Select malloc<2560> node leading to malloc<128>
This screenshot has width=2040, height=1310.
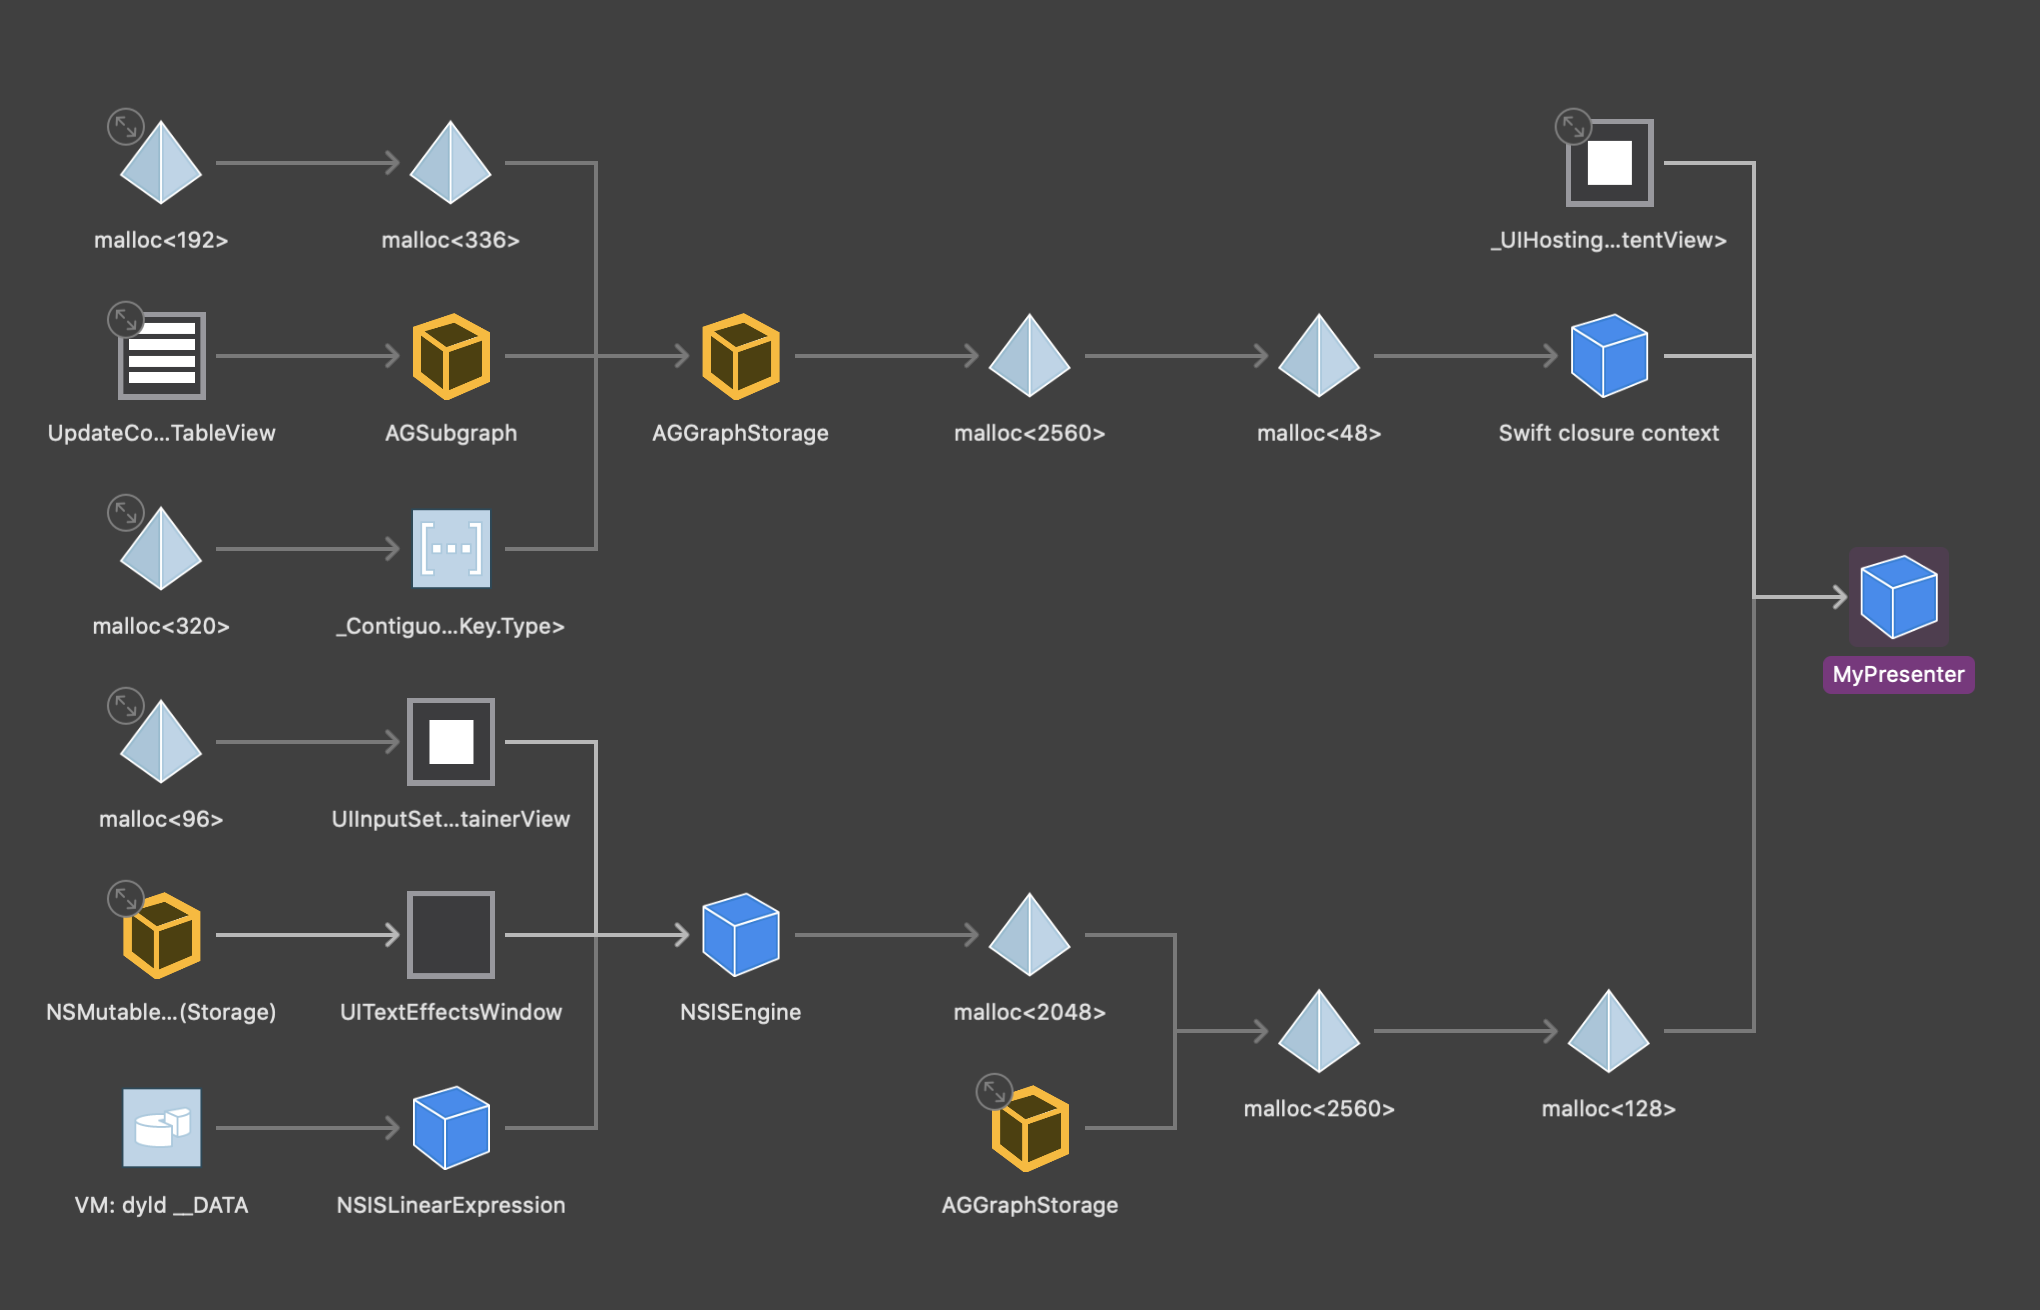click(1319, 1031)
